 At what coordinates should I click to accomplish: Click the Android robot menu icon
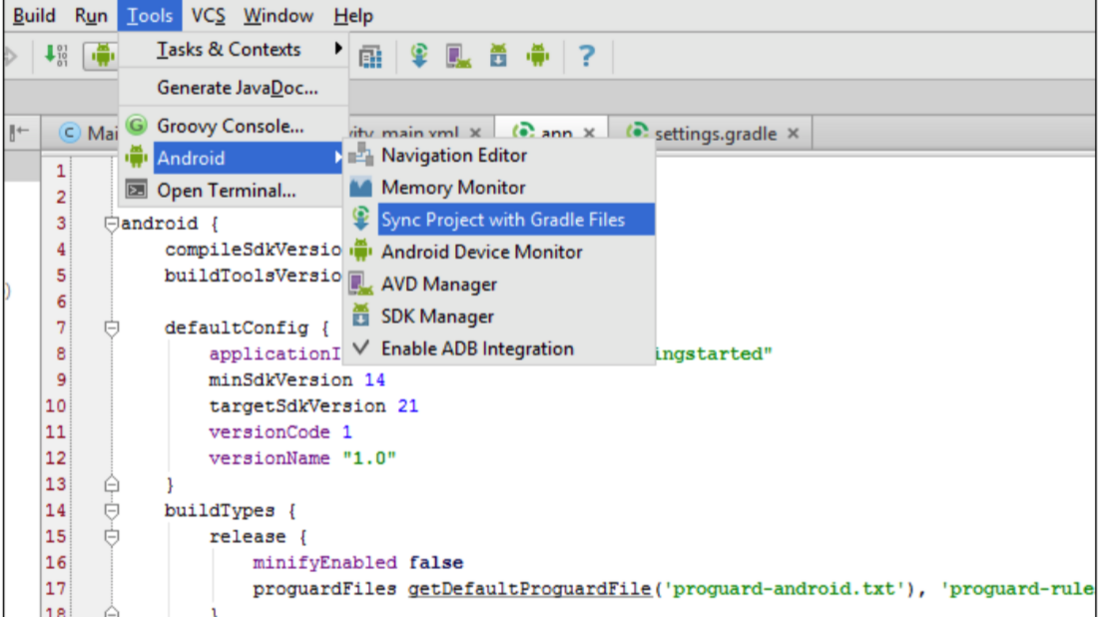pyautogui.click(x=137, y=158)
